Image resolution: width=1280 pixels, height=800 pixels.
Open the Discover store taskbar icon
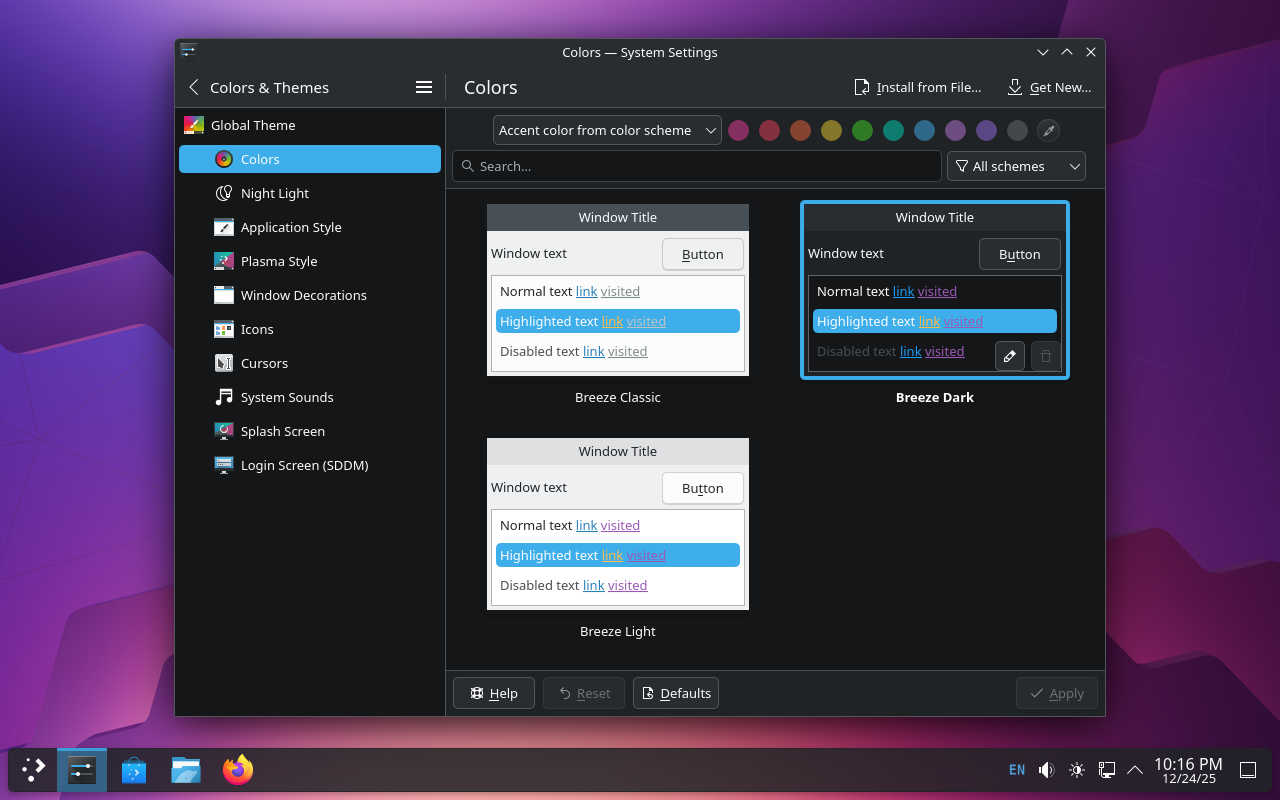[x=134, y=770]
